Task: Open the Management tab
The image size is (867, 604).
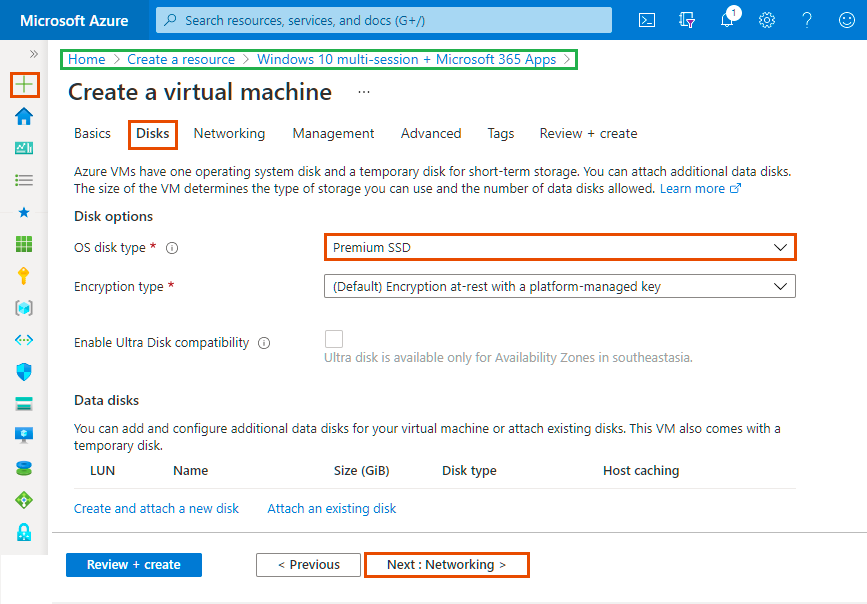Action: [333, 133]
